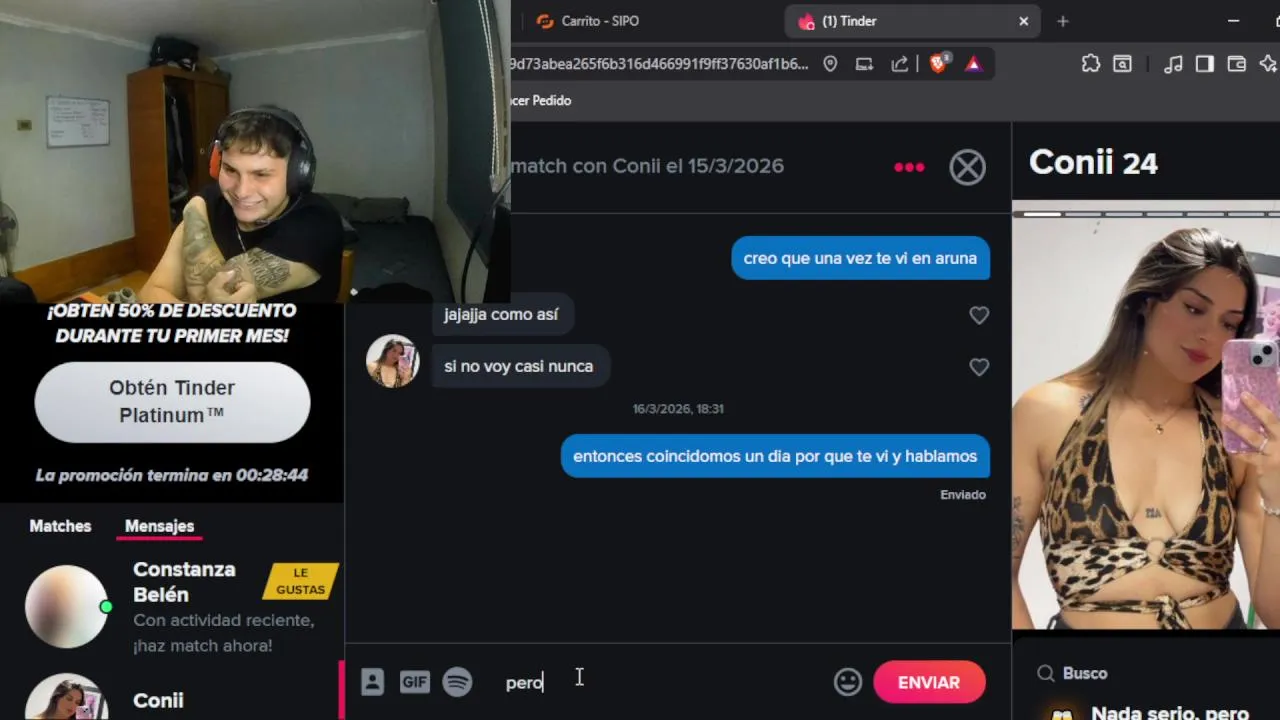This screenshot has width=1280, height=720.
Task: Click the location pin icon in address bar
Action: coord(830,63)
